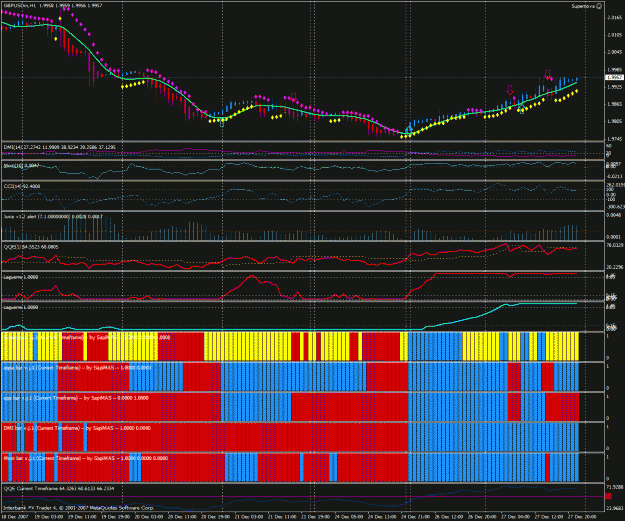Click price axis label 1.9865
625x521 pixels.
614,104
